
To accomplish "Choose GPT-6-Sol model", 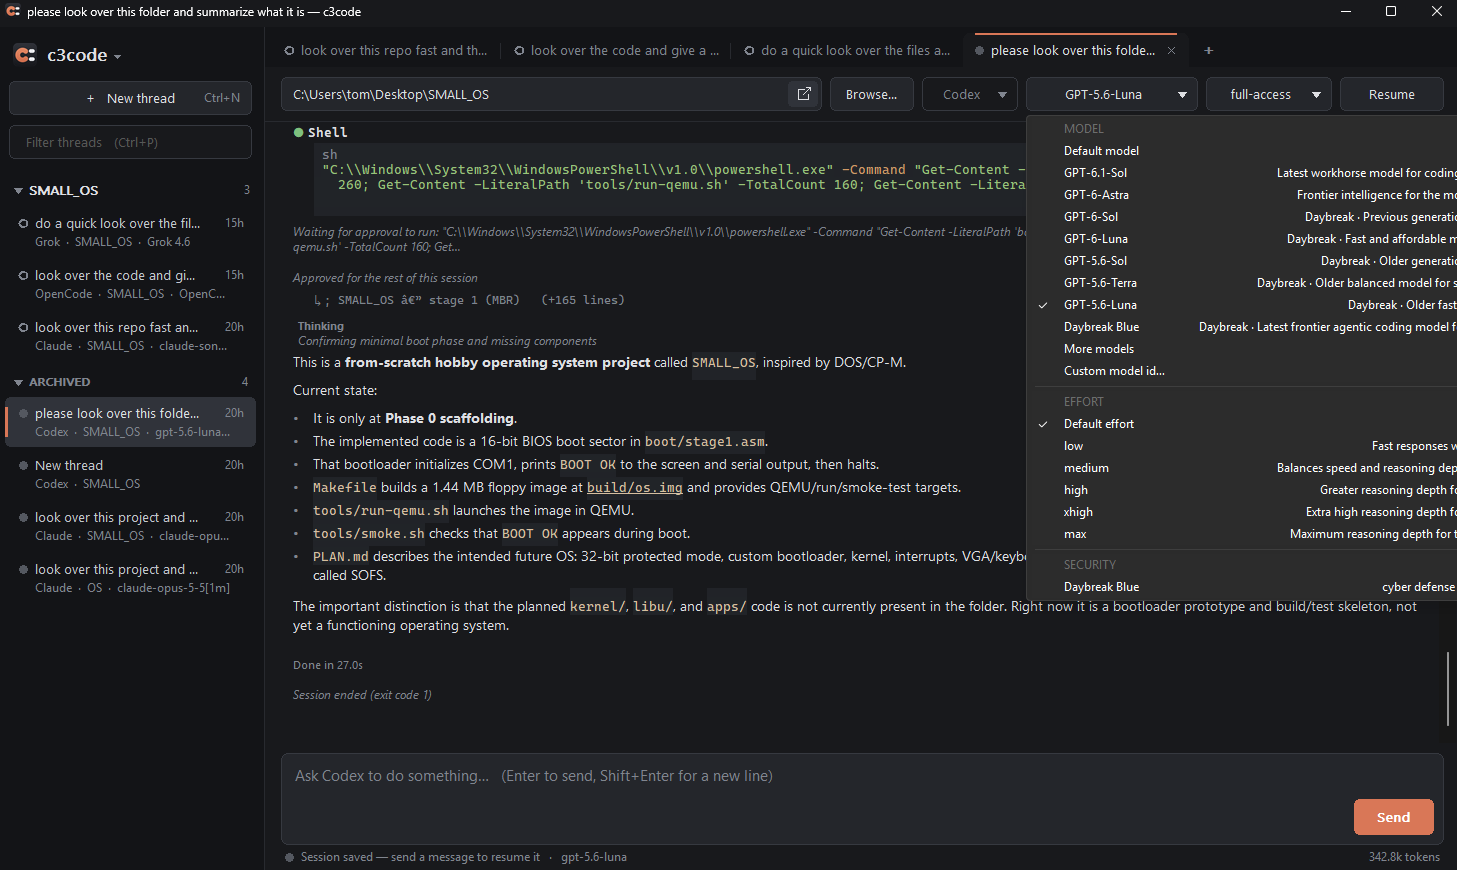I will (x=1243, y=217).
